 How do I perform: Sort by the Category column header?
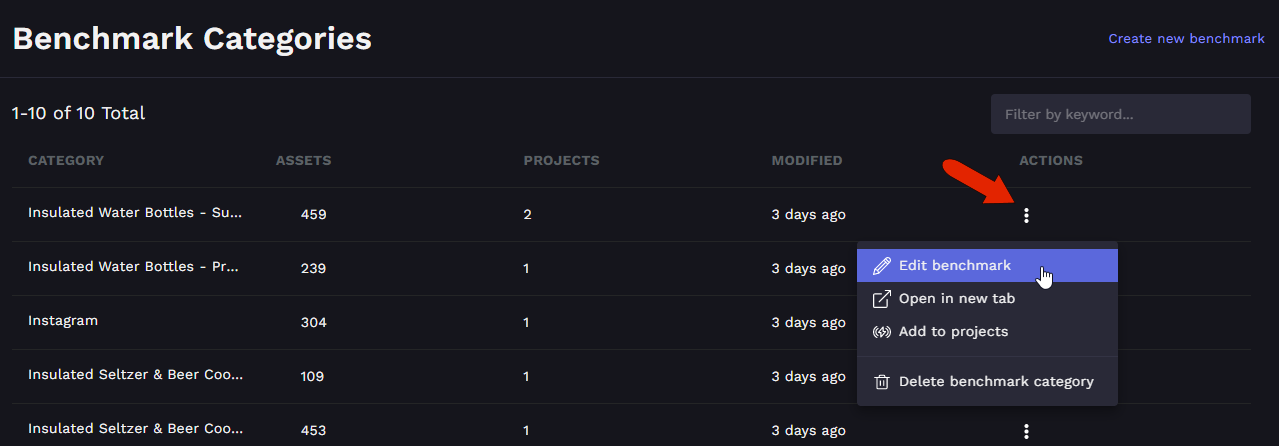click(66, 161)
